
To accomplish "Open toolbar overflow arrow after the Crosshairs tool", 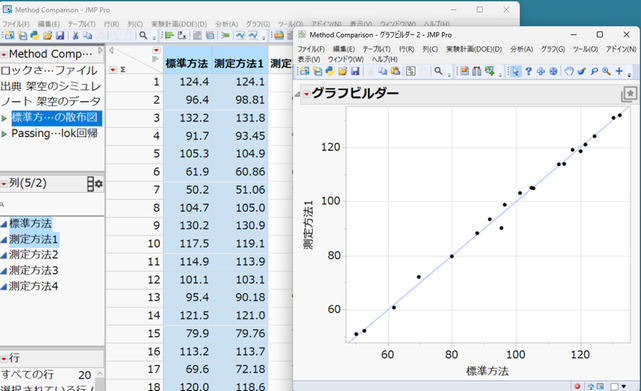I will [630, 74].
